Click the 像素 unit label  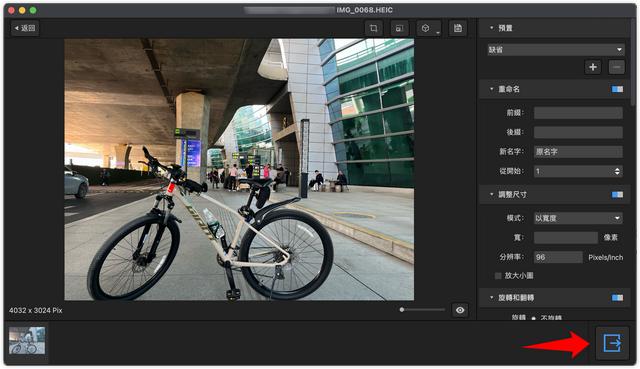(x=611, y=238)
